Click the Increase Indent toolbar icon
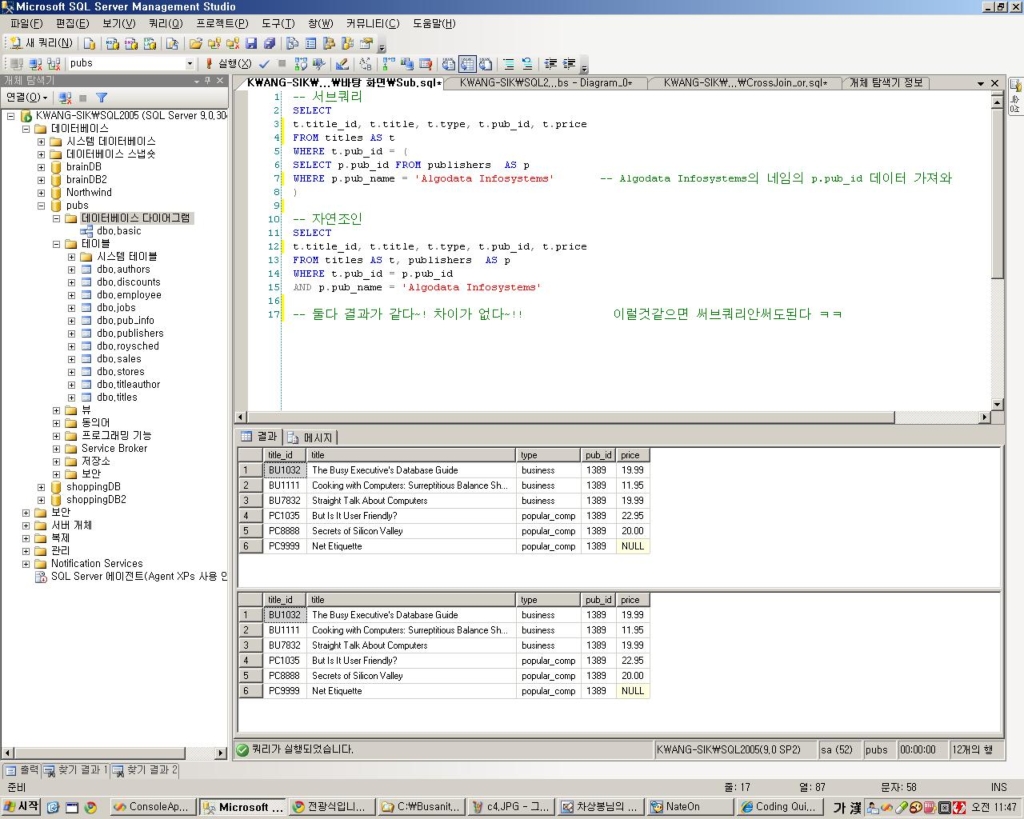Screen dimensions: 1024x819 tap(569, 63)
